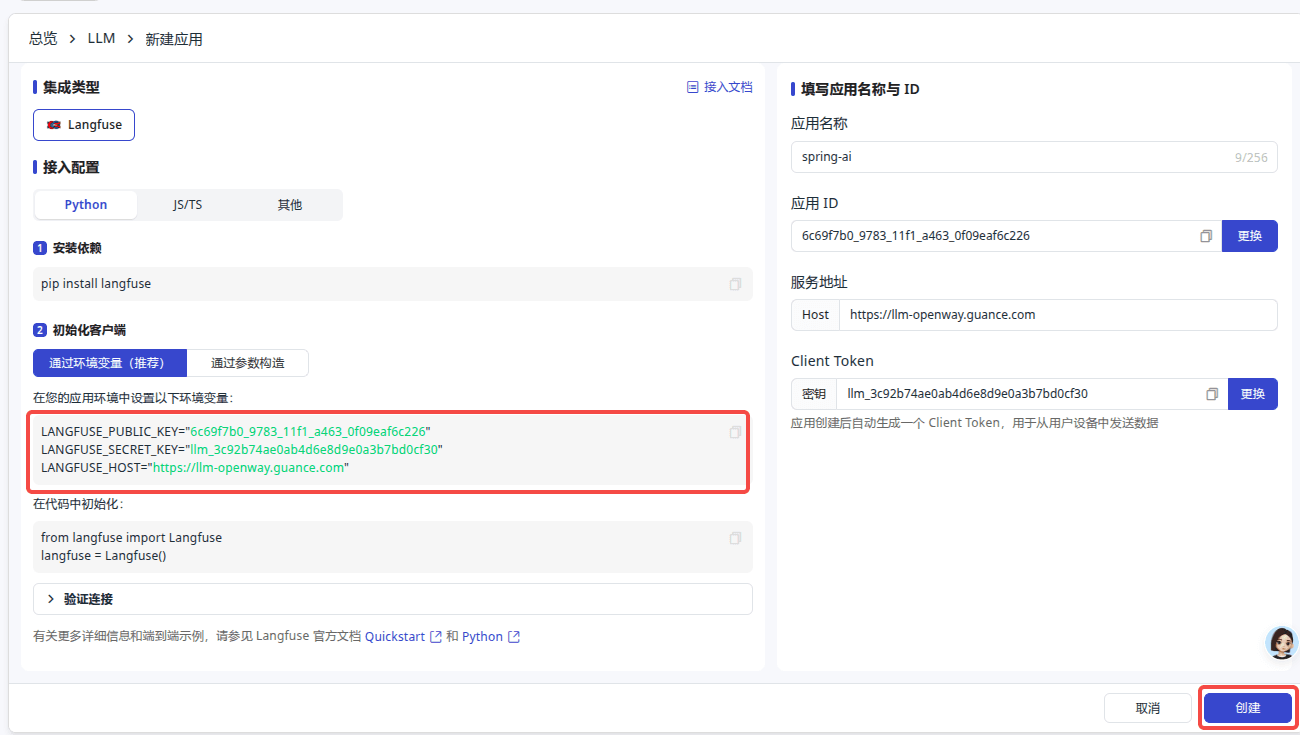Switch to the 其他 config tab
The width and height of the screenshot is (1300, 735).
coord(290,205)
